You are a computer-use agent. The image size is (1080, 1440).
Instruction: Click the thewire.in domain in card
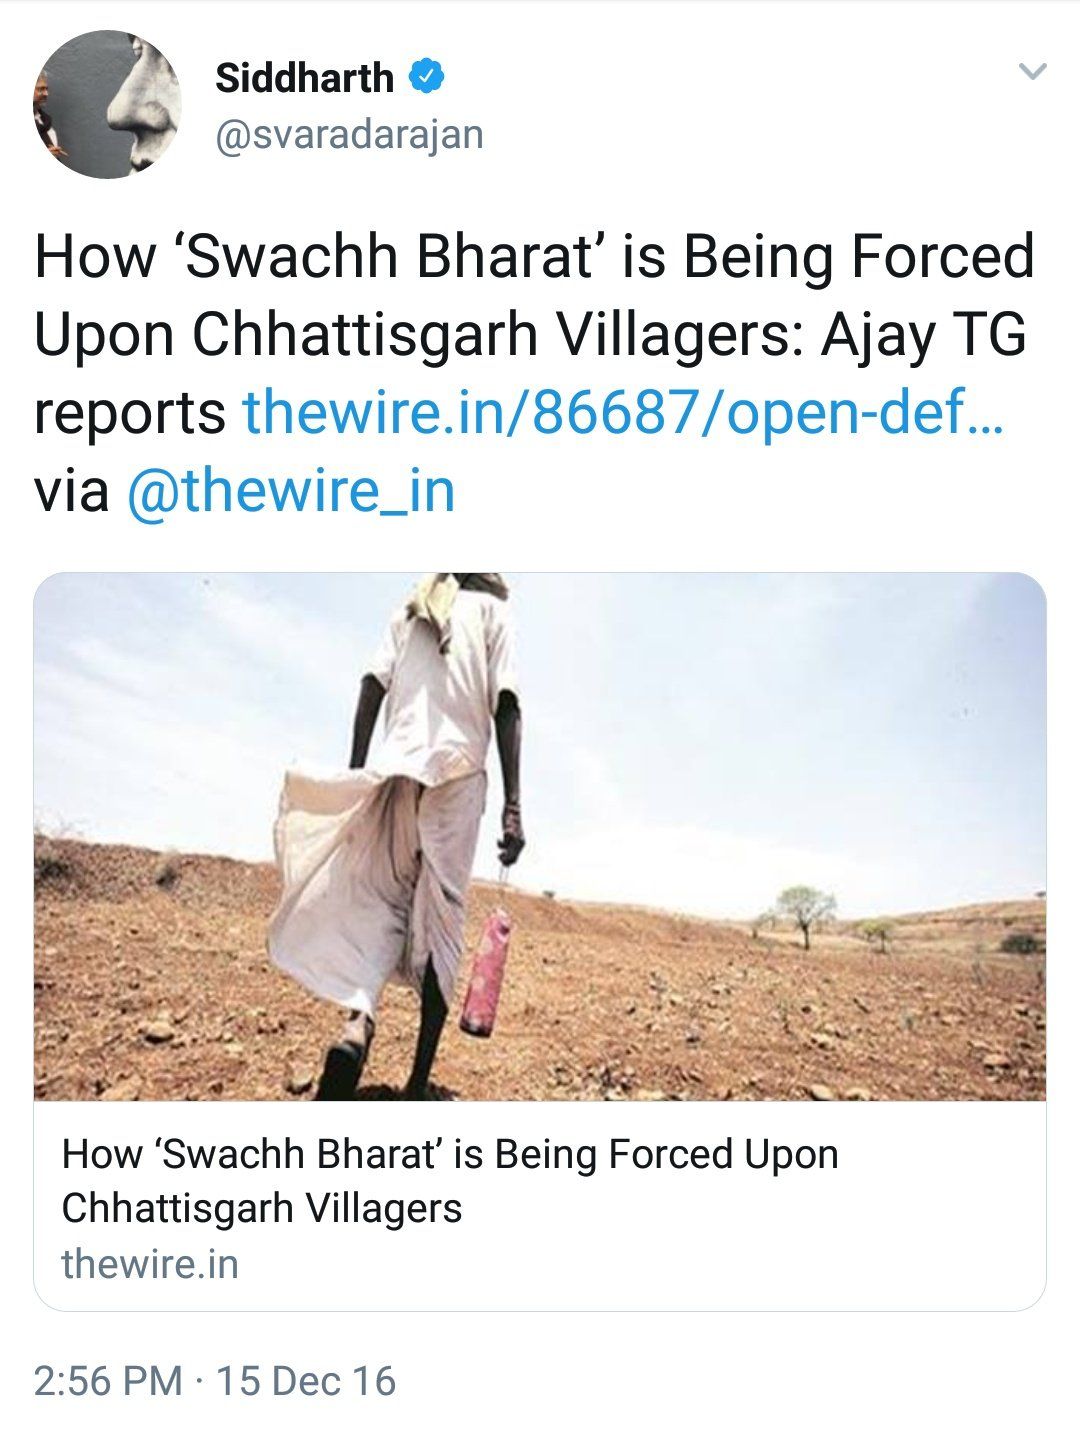[x=150, y=1264]
